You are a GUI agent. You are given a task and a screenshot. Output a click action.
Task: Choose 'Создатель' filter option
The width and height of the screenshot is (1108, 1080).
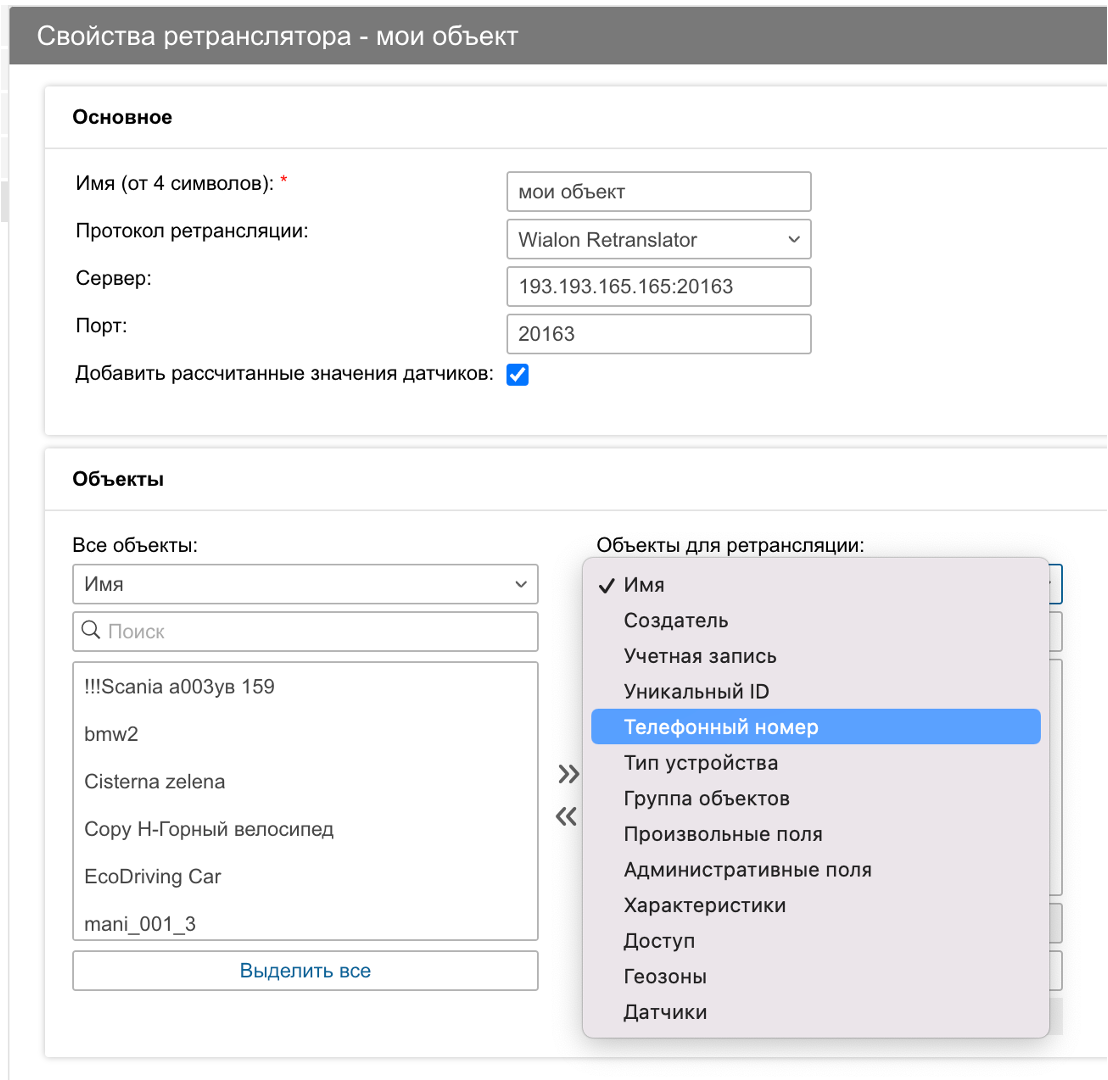point(676,621)
